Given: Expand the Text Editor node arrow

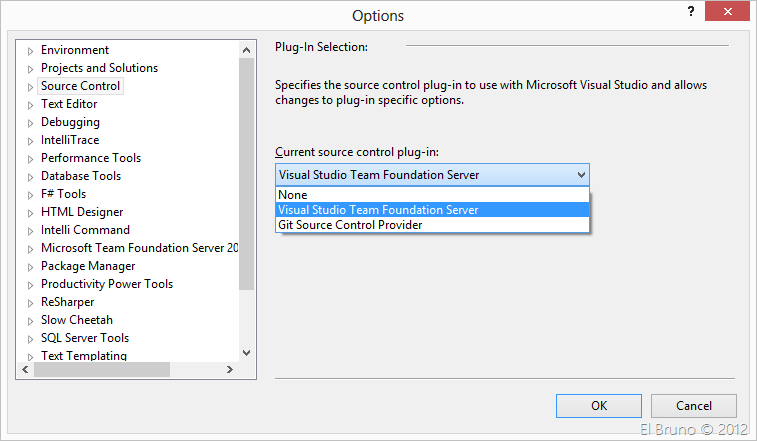Looking at the screenshot, I should tap(30, 105).
